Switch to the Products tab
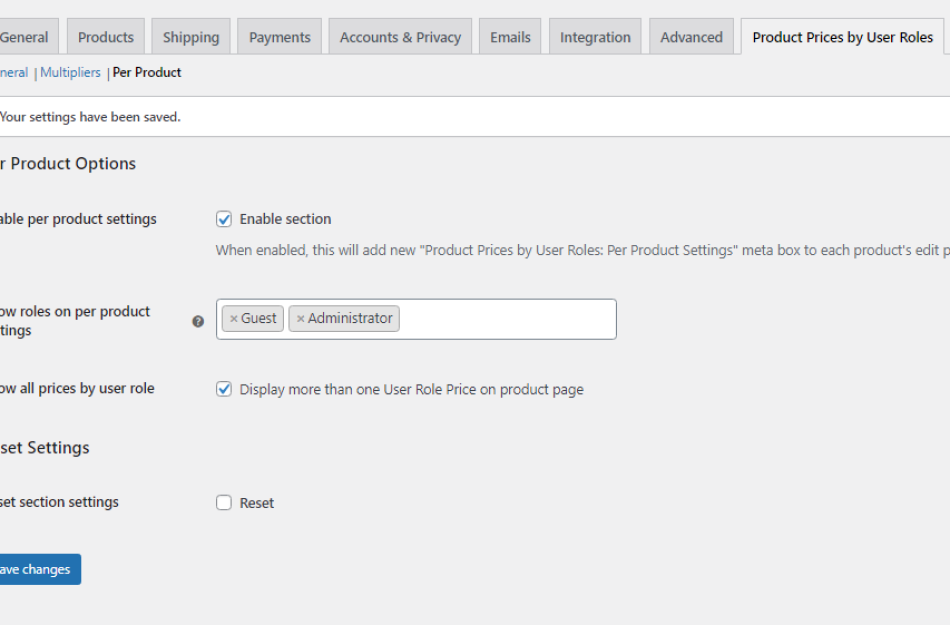Screen dimensions: 950x625 105,36
